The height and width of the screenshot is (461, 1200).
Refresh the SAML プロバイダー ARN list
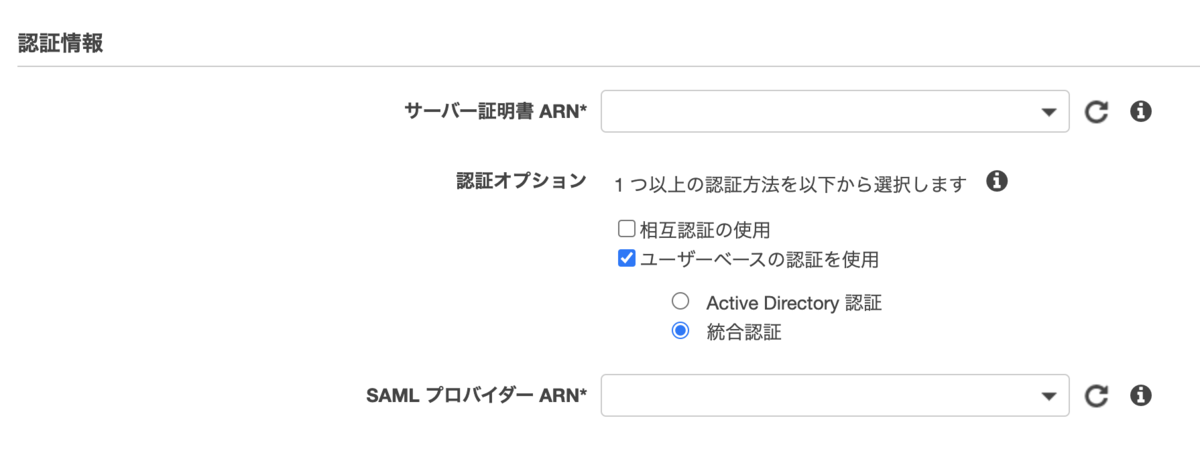[1097, 397]
